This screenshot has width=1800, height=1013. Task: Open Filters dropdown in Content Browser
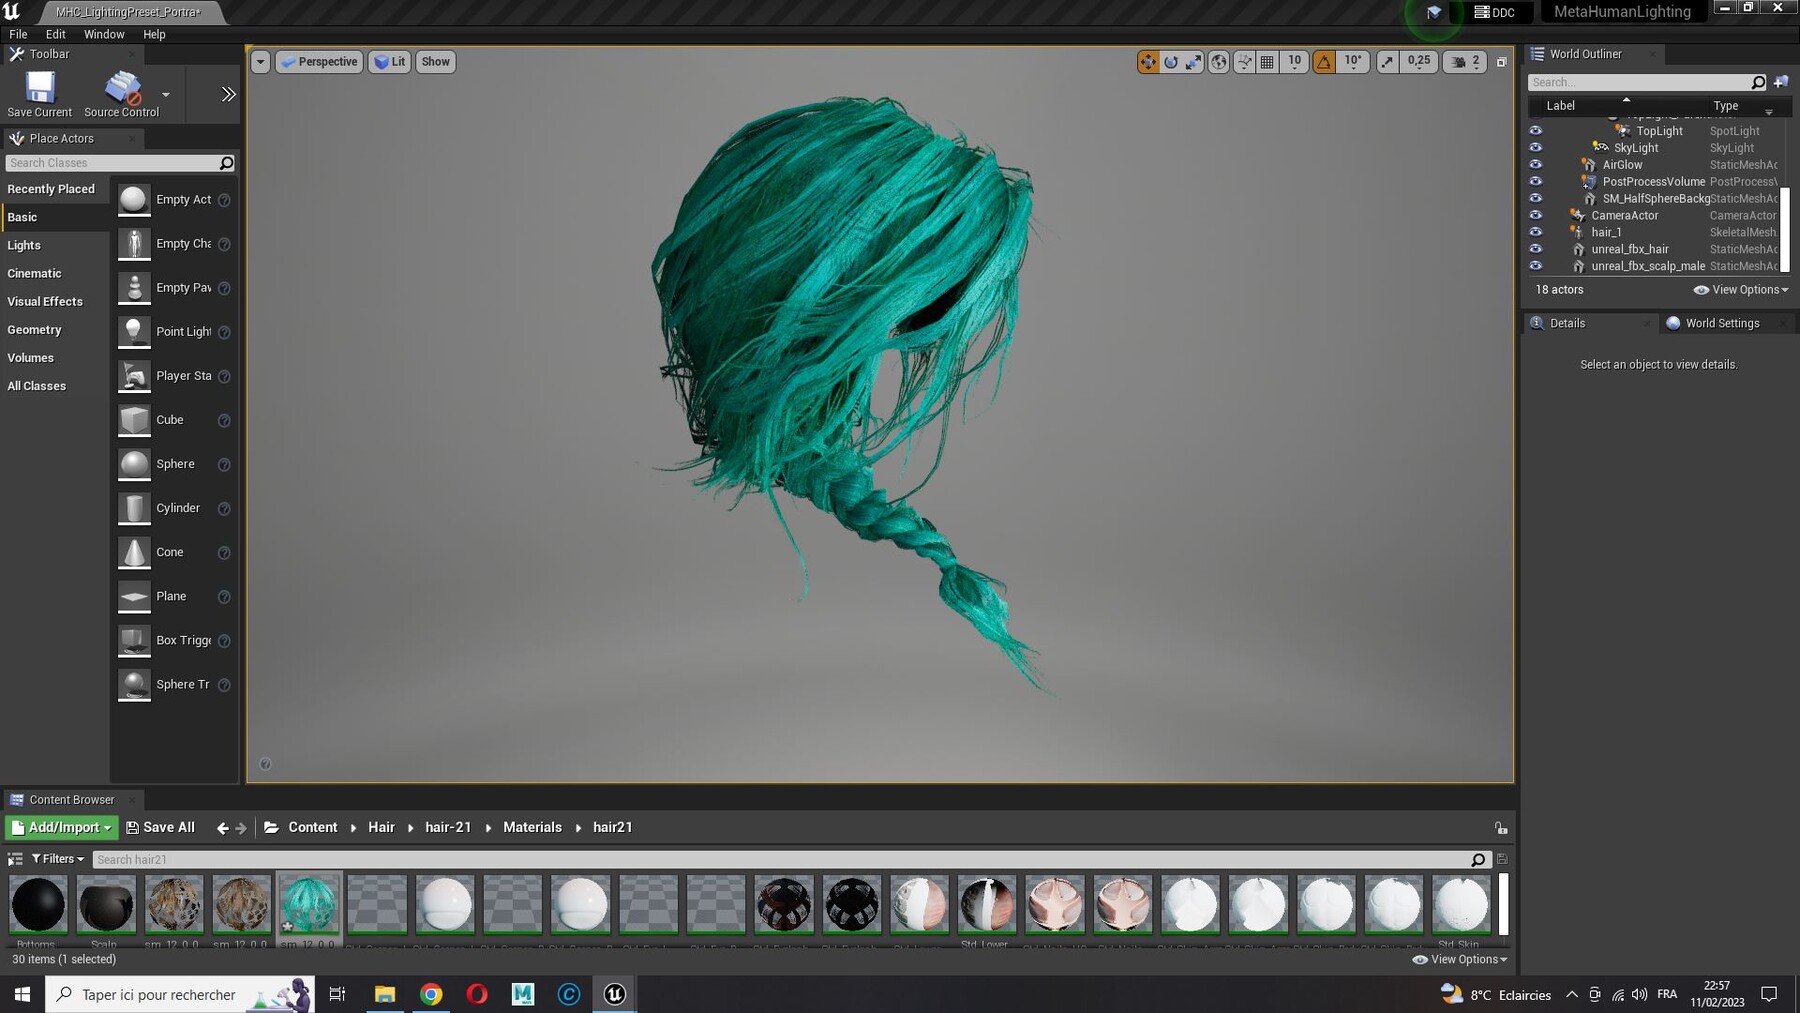[x=58, y=859]
